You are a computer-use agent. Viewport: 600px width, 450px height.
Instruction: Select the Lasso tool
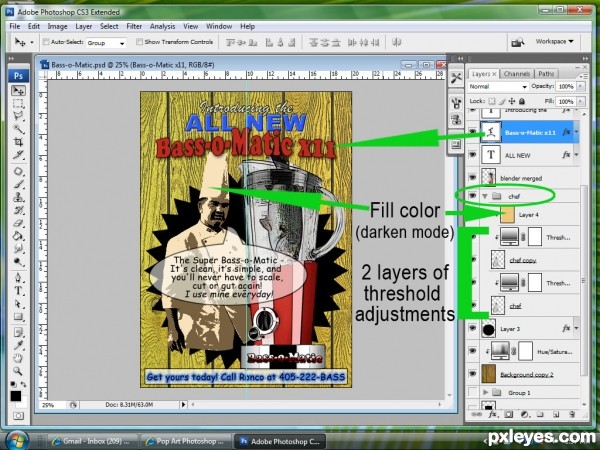(x=18, y=116)
